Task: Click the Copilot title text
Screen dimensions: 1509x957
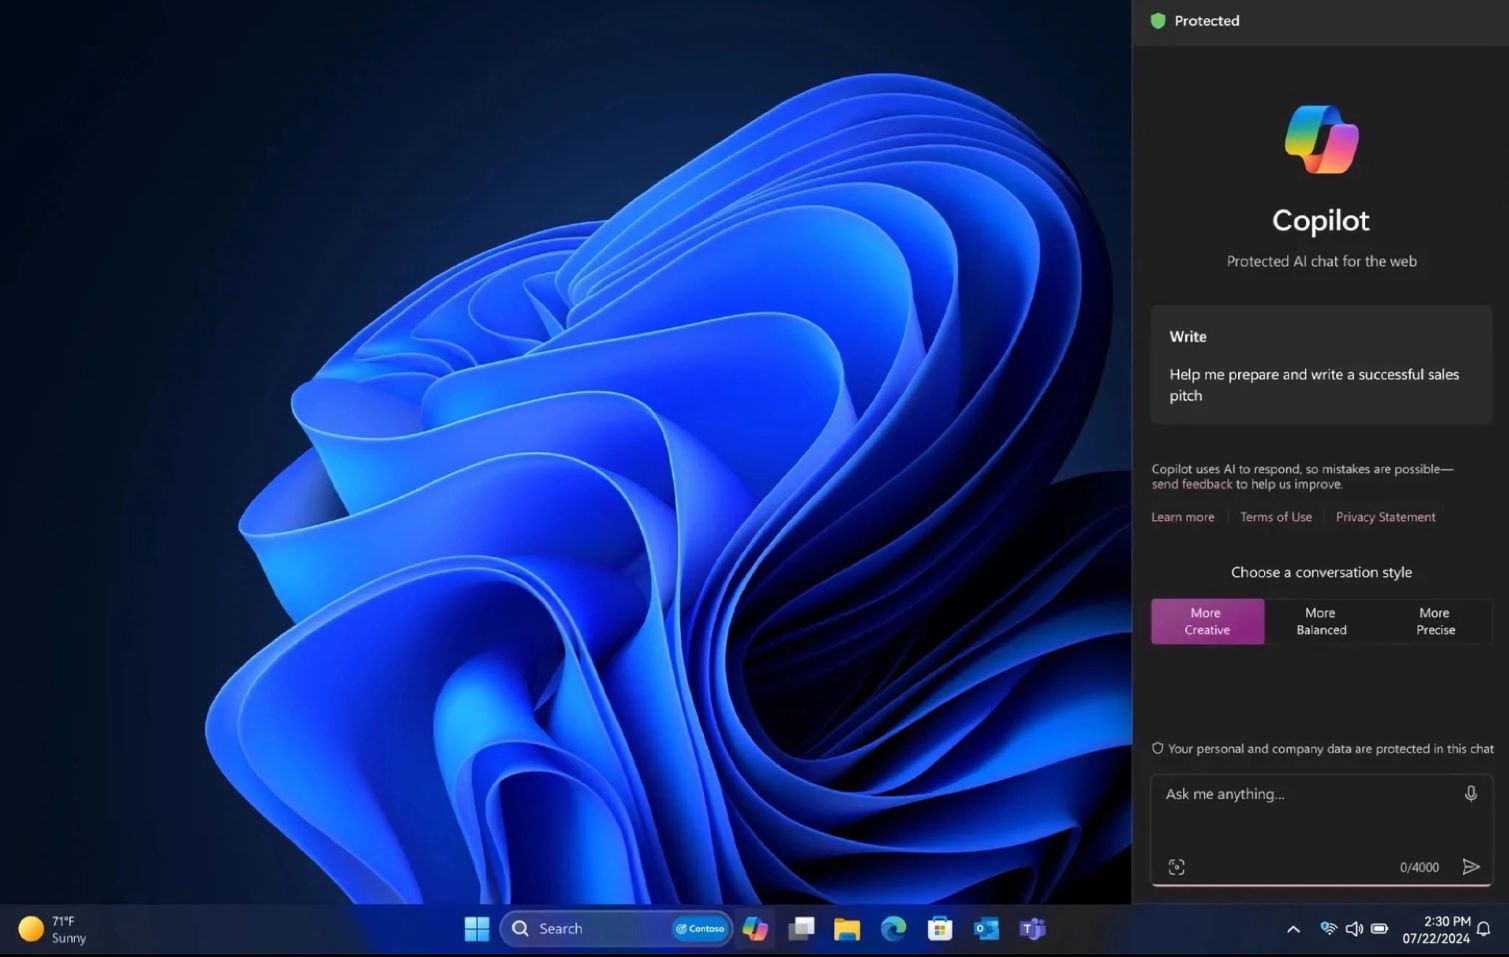Action: pyautogui.click(x=1321, y=220)
